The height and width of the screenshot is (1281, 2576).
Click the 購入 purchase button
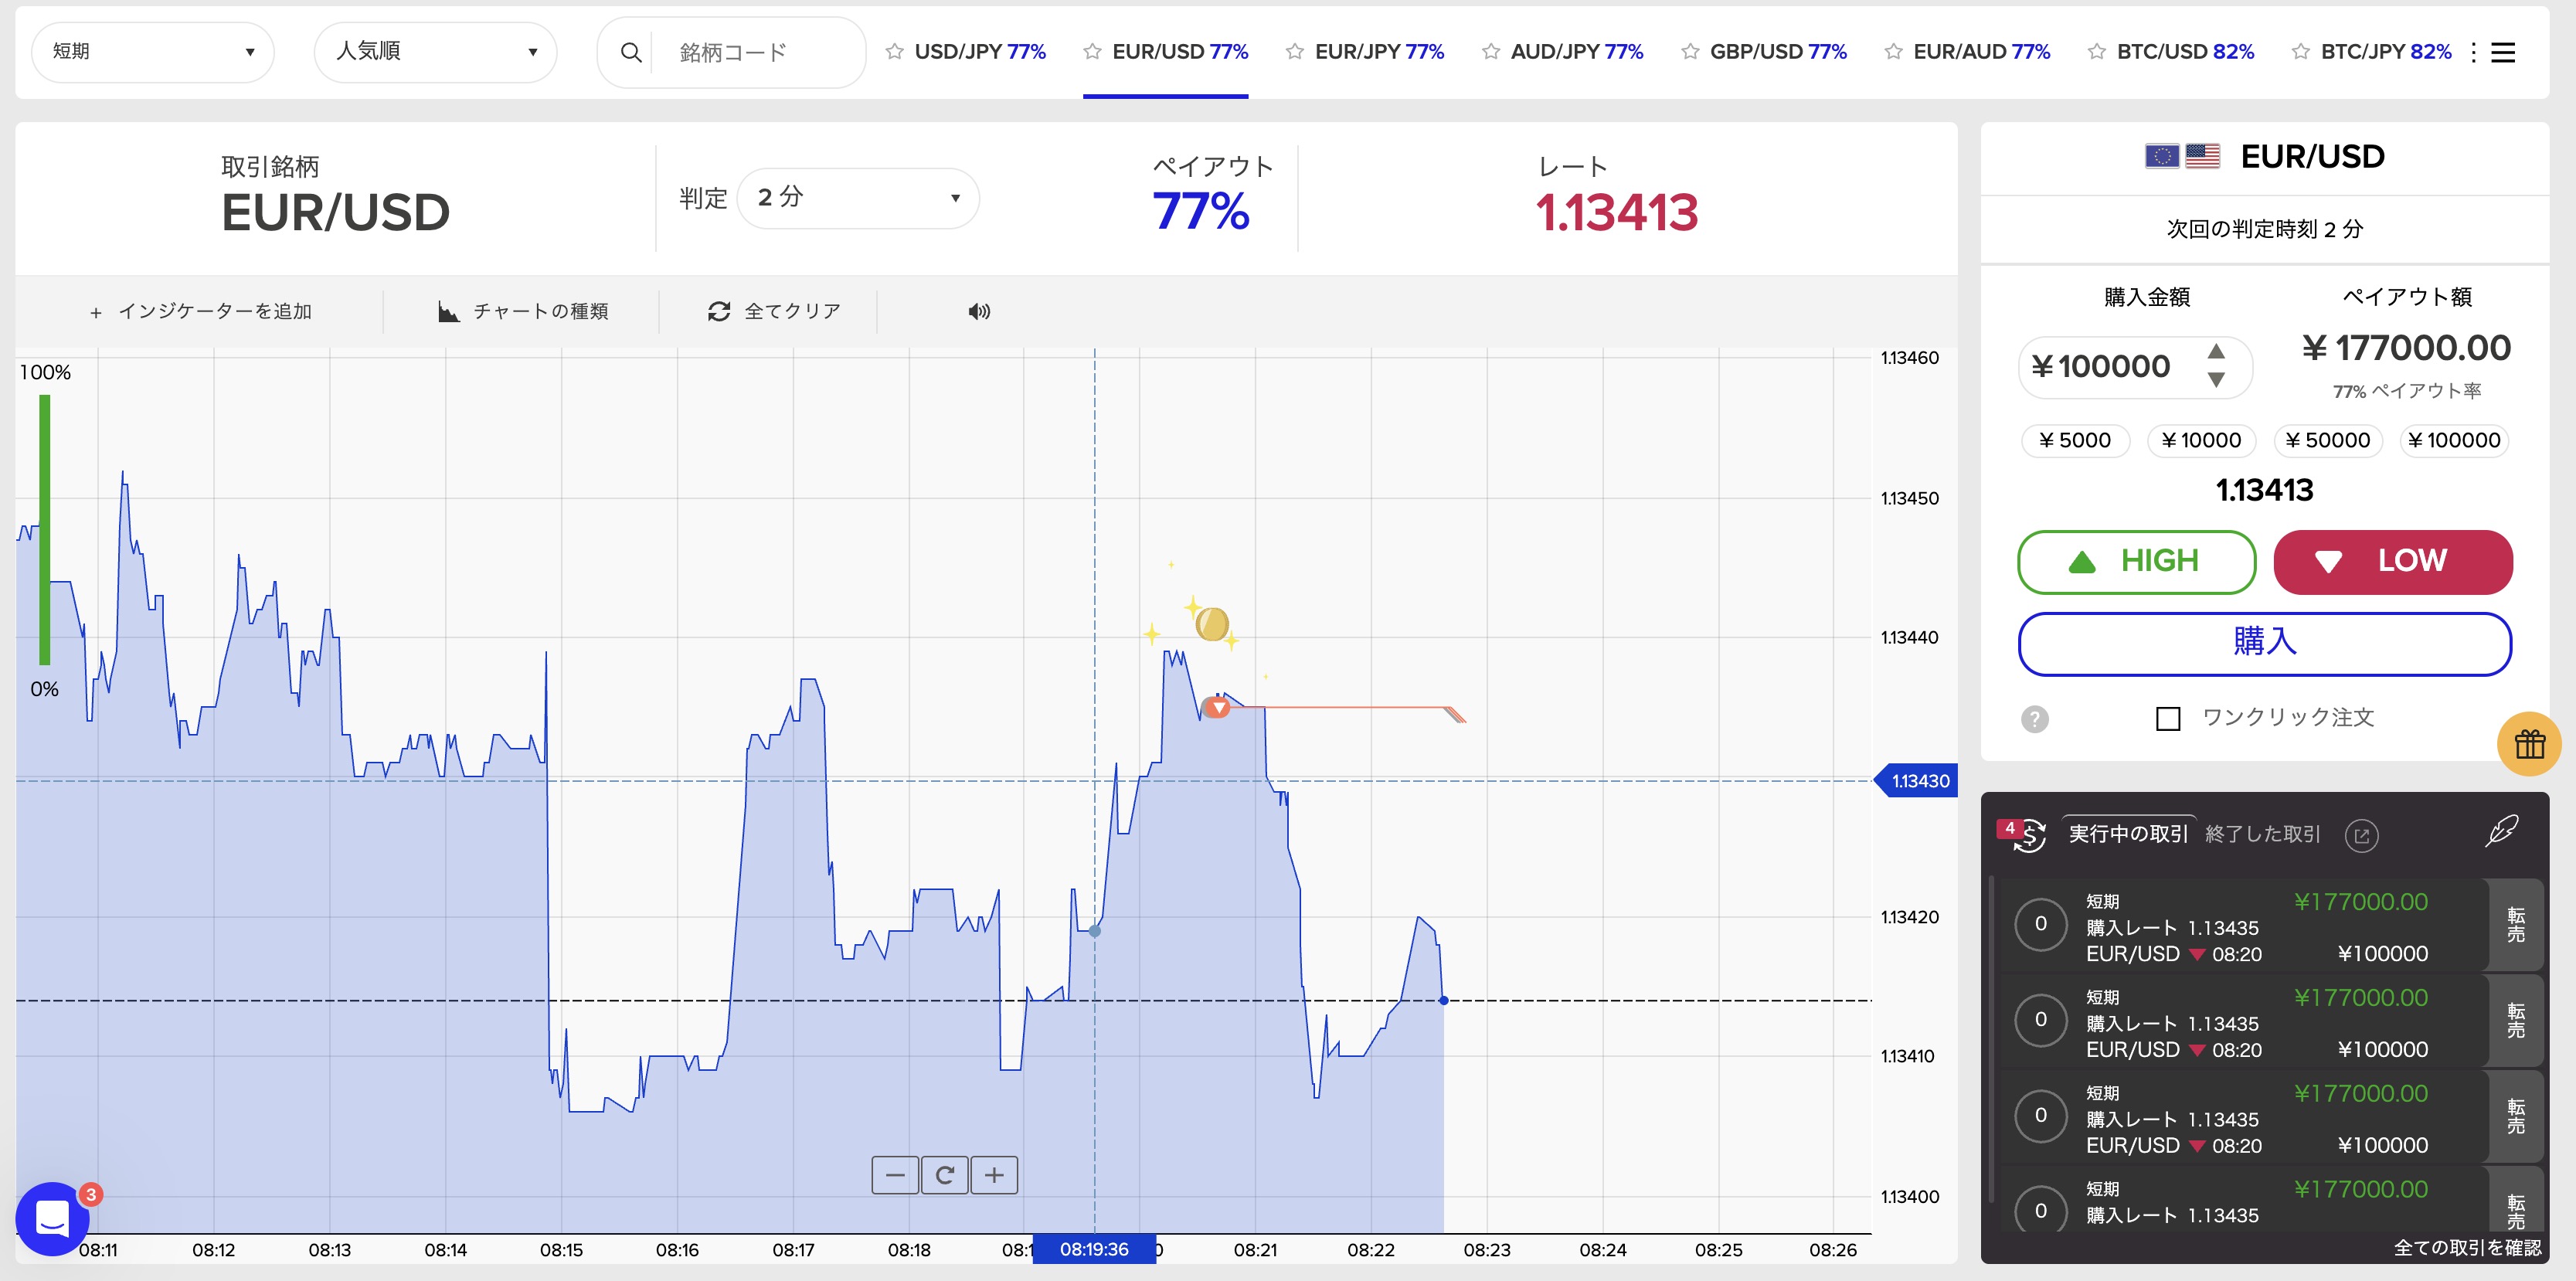coord(2264,643)
